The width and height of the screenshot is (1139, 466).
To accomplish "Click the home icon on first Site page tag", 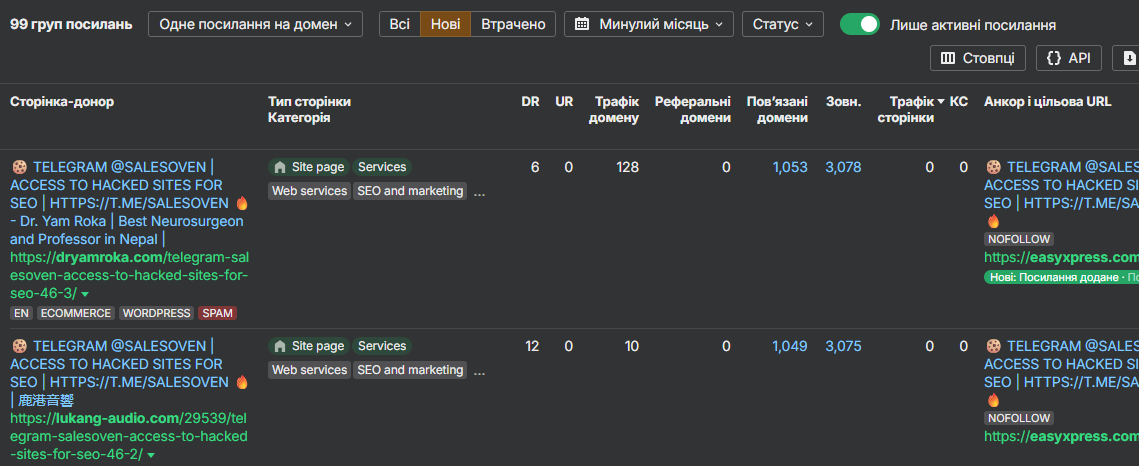I will [280, 167].
